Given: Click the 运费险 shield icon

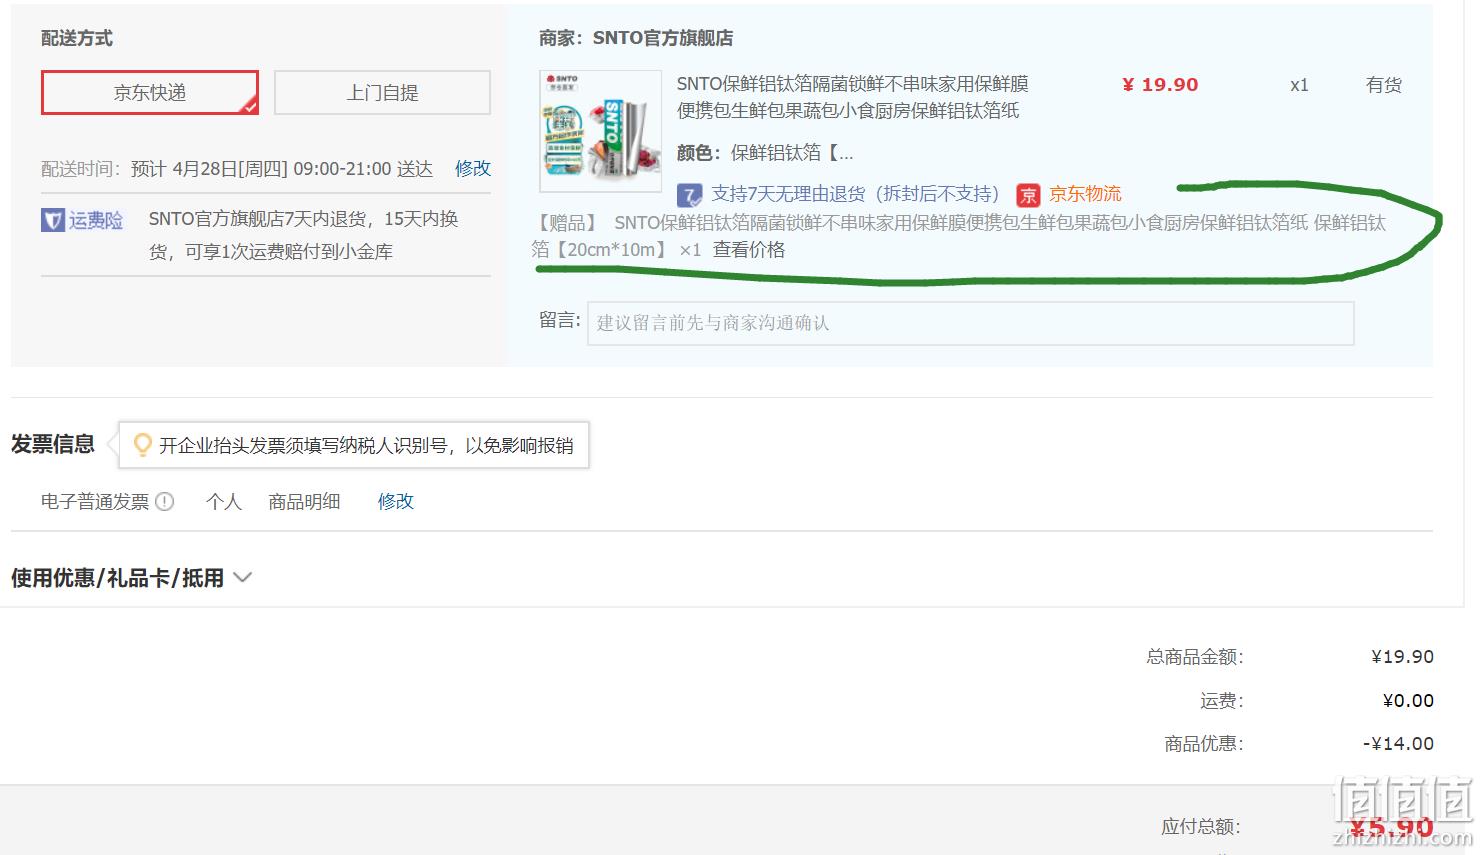Looking at the screenshot, I should [x=53, y=220].
